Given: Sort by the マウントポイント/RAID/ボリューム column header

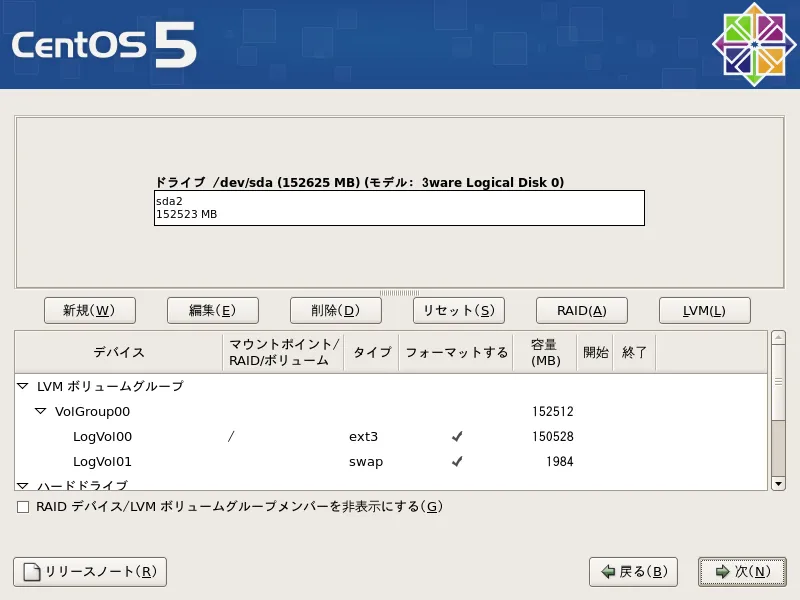Looking at the screenshot, I should tap(283, 352).
